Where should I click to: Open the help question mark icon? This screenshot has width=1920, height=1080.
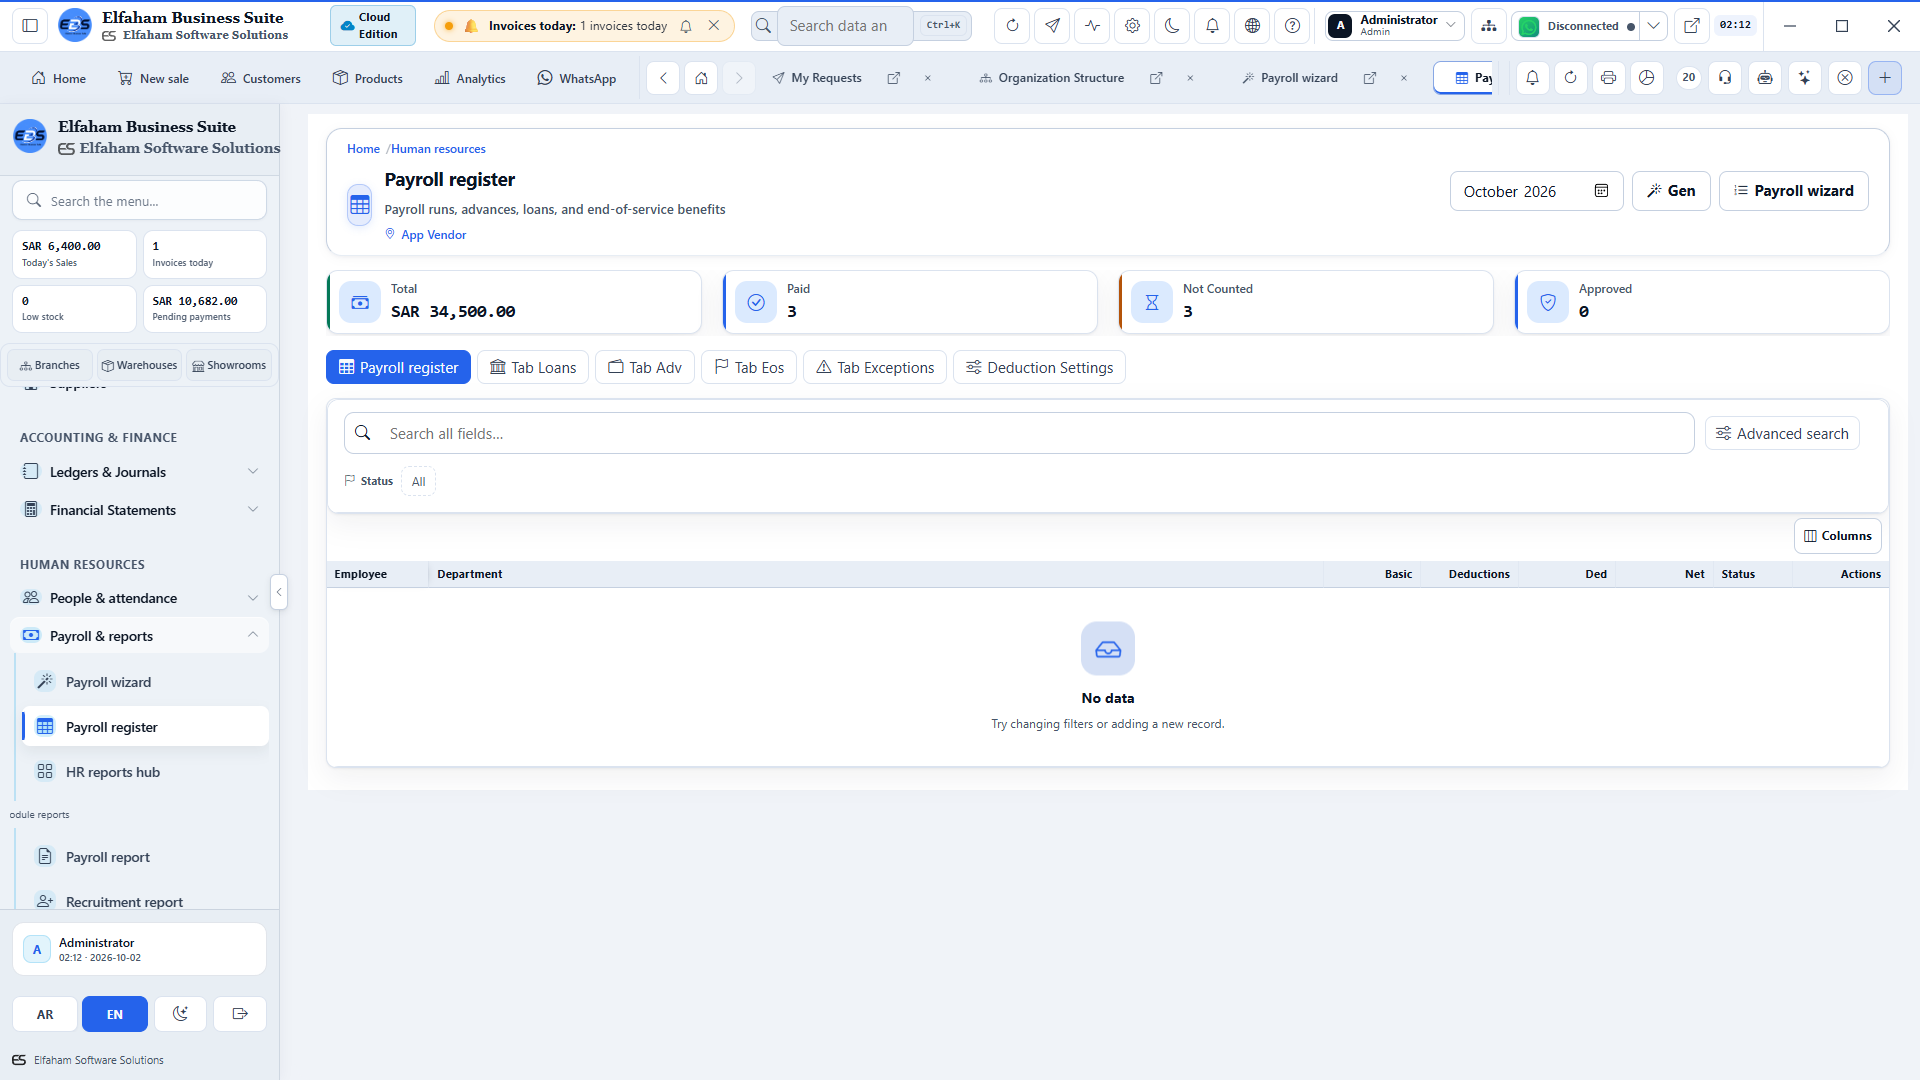pos(1292,26)
